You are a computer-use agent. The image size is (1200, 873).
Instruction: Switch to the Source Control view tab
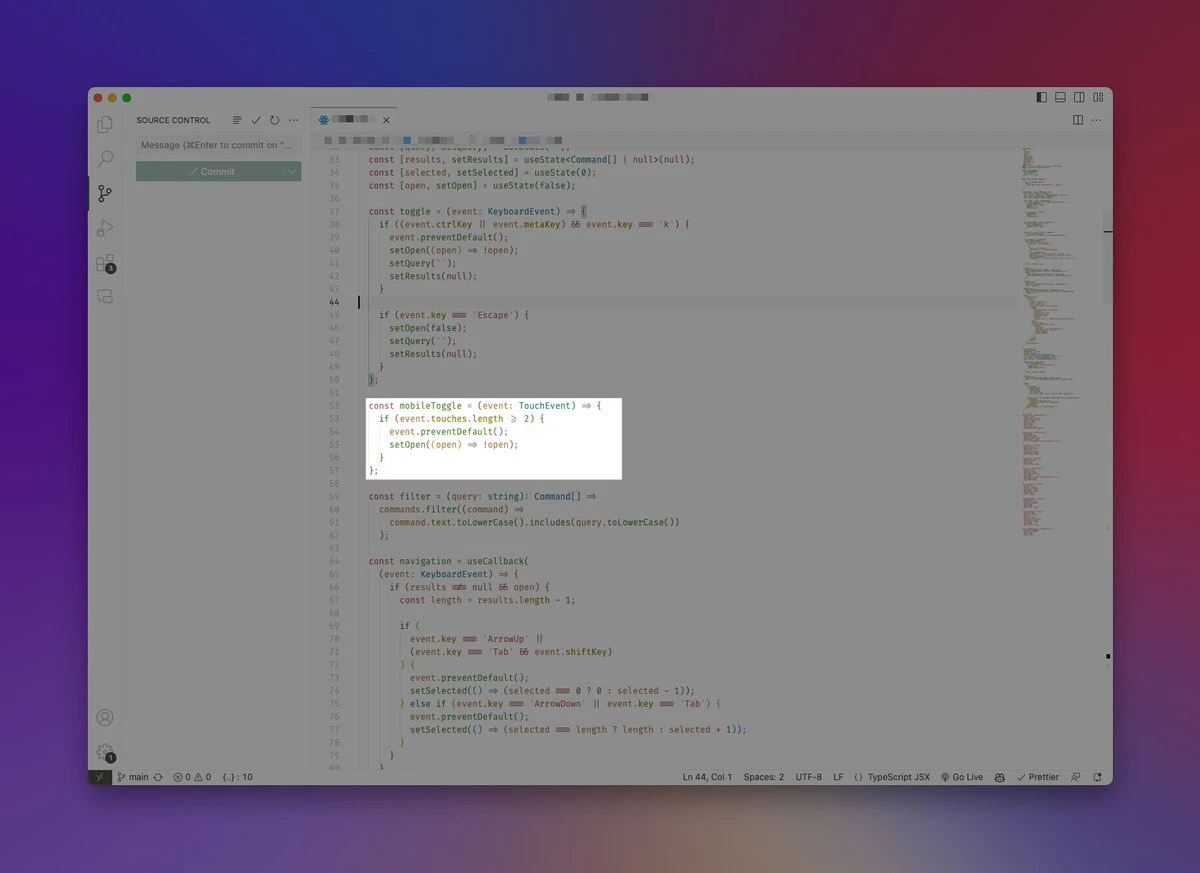tap(105, 193)
